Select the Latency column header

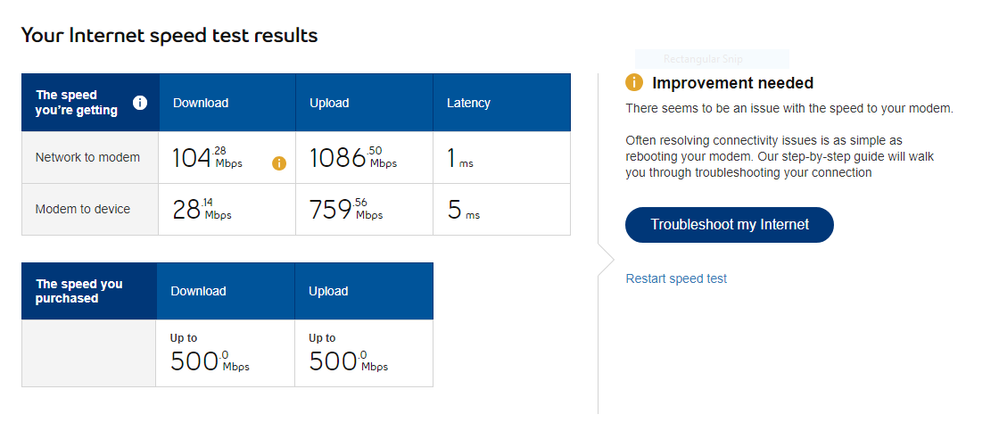(468, 103)
